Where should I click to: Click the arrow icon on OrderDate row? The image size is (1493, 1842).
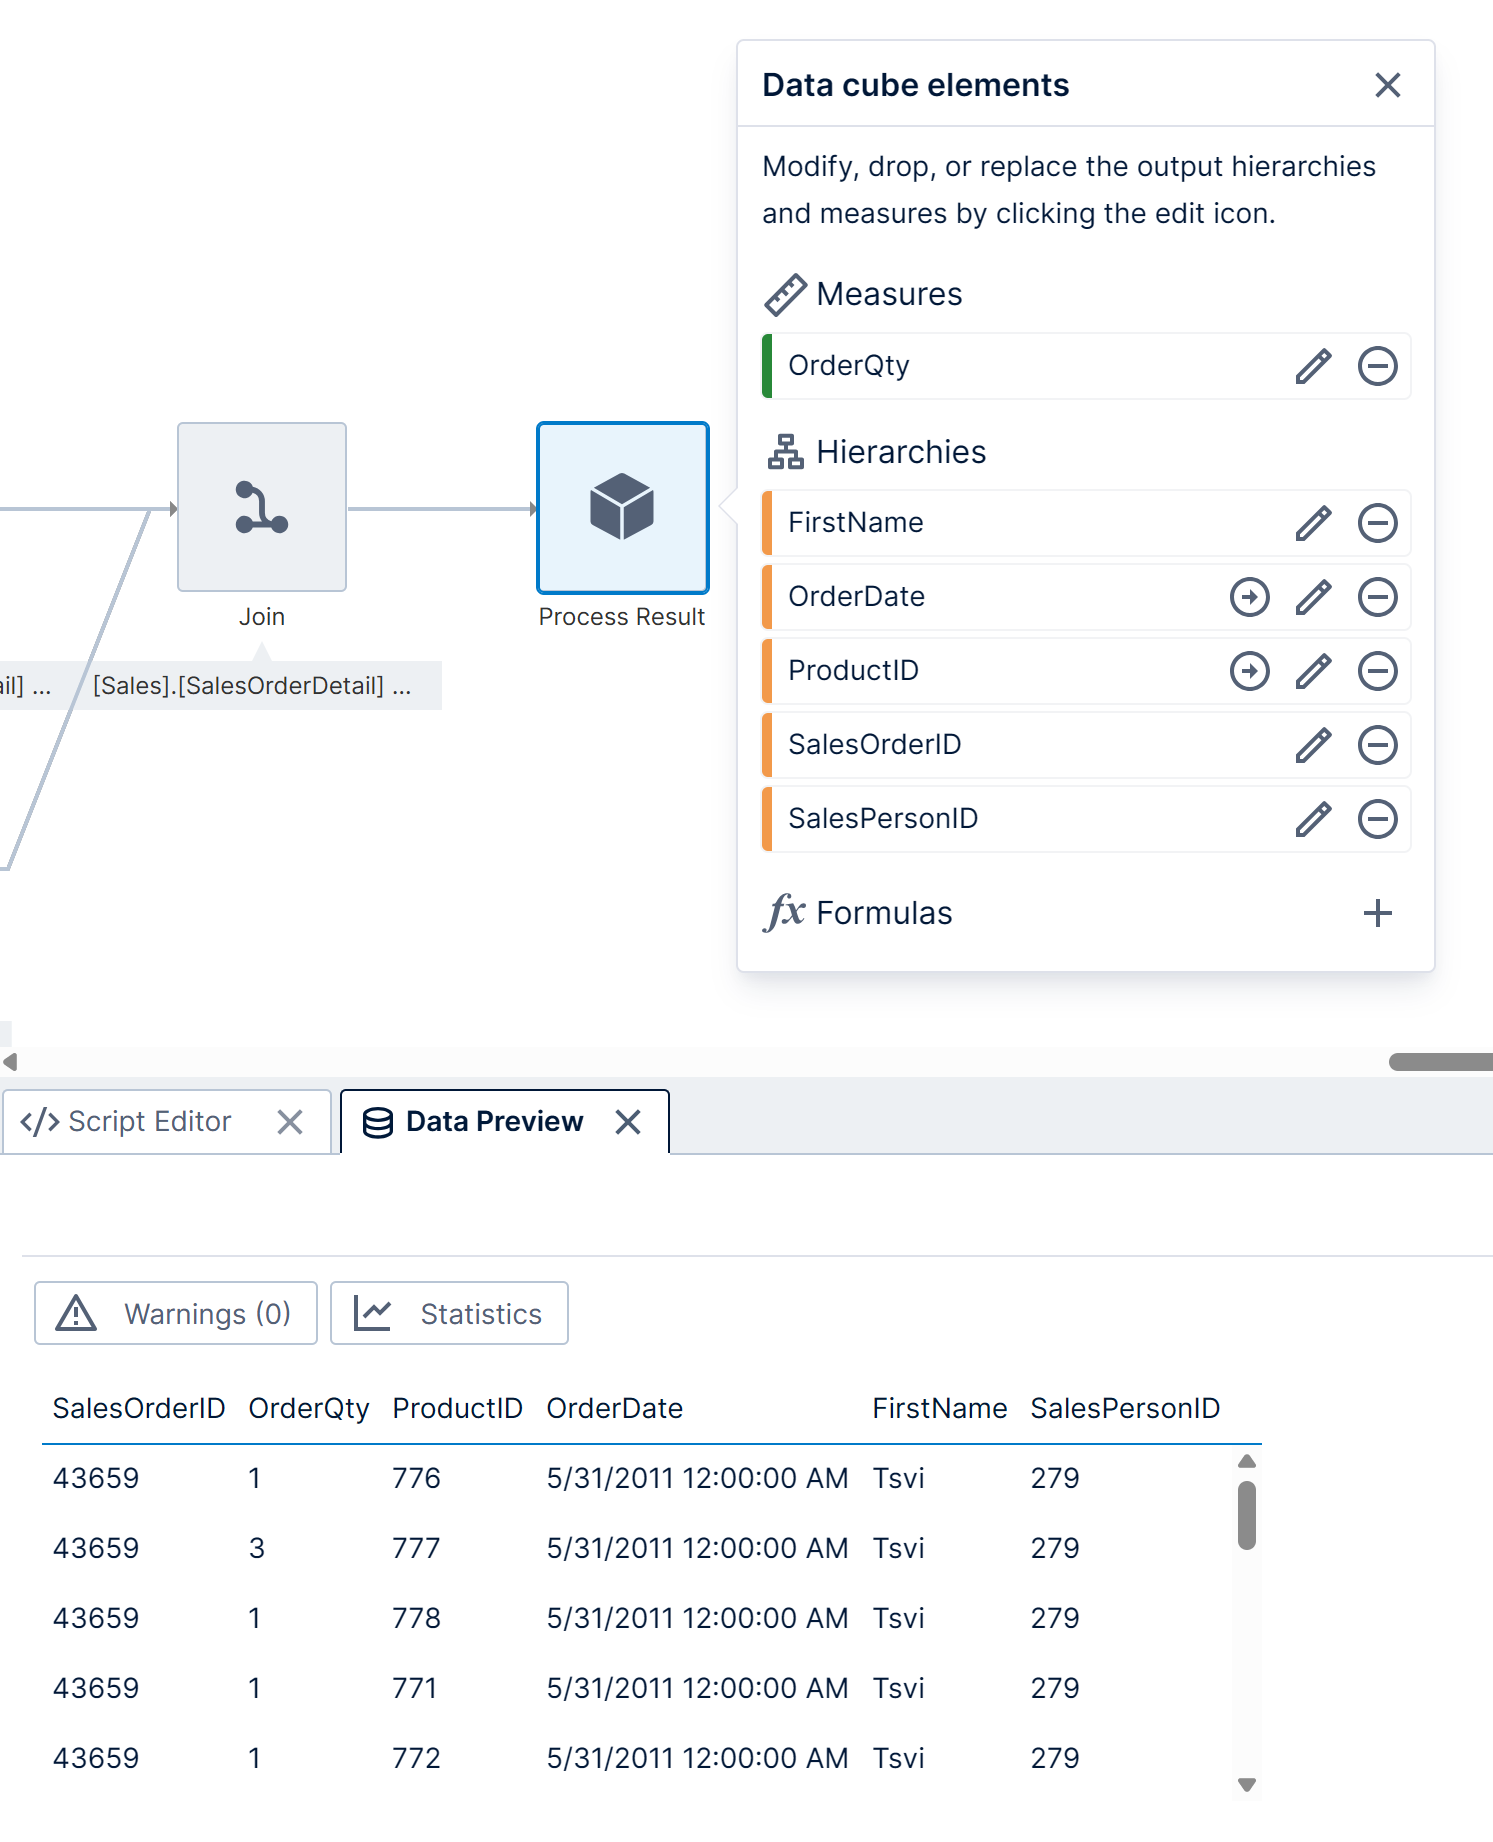(x=1249, y=597)
